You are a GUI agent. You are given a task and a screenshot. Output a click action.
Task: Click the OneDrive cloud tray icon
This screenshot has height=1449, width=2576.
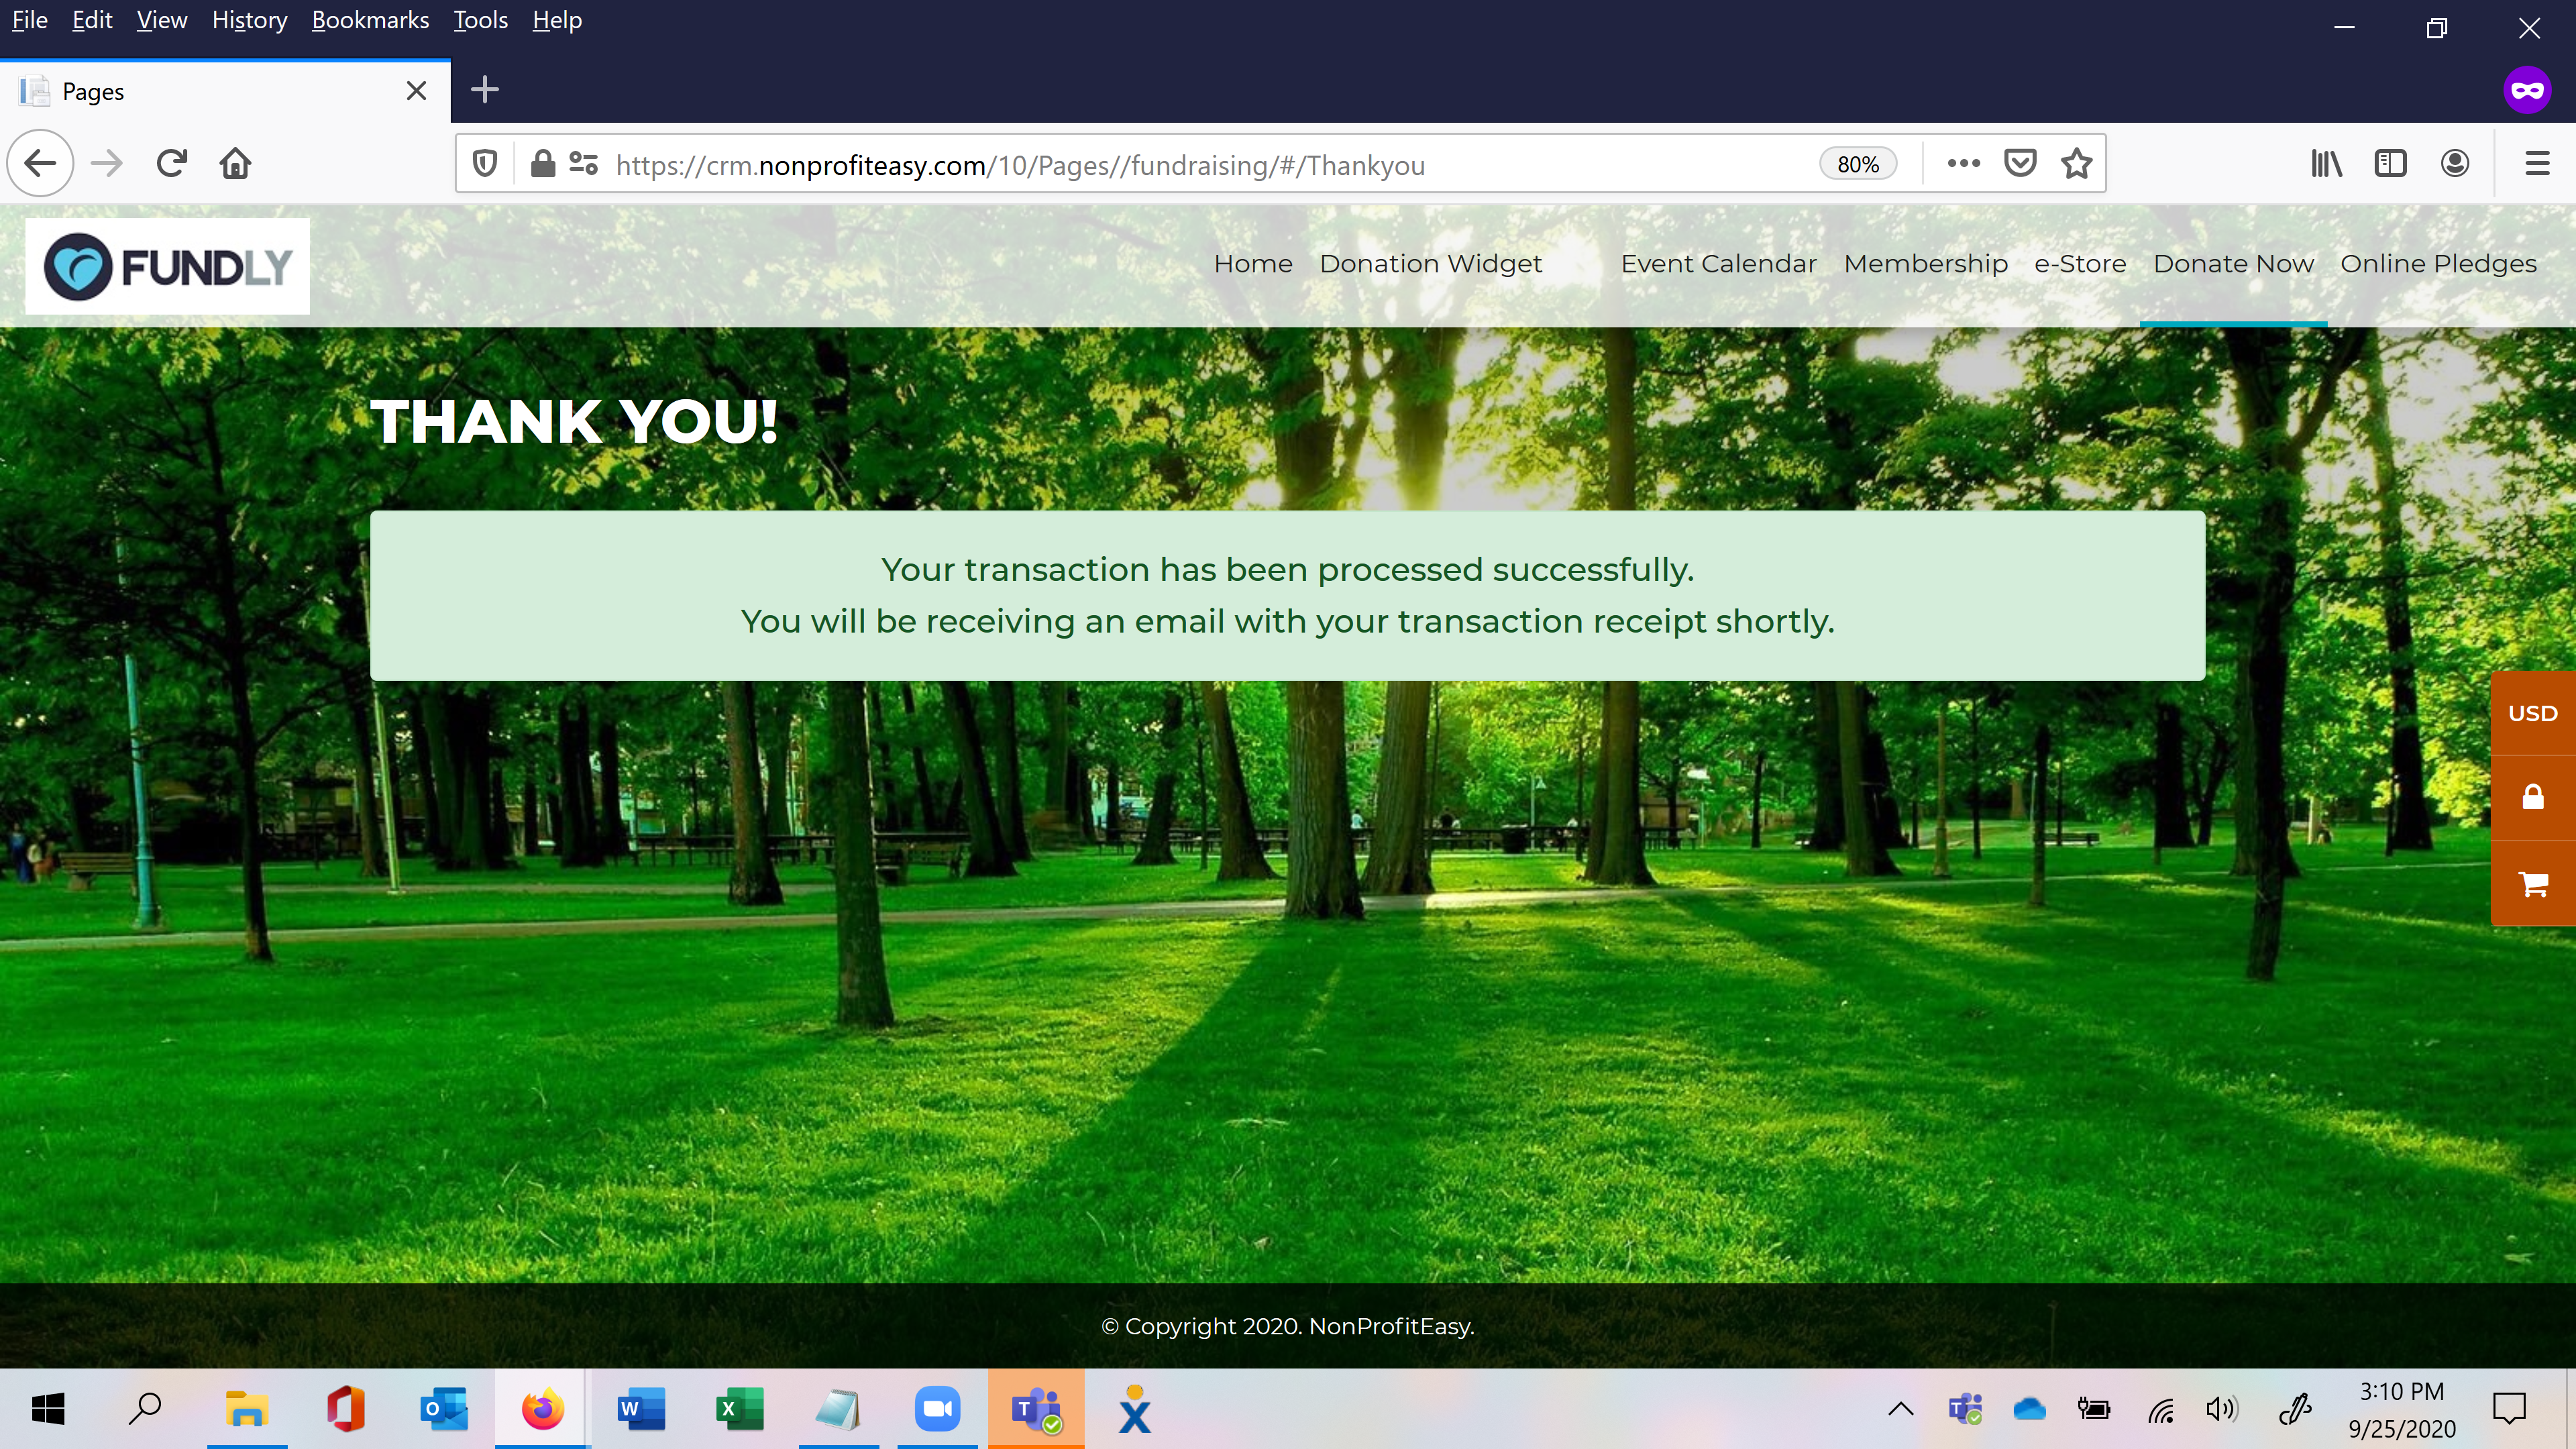click(2029, 1409)
